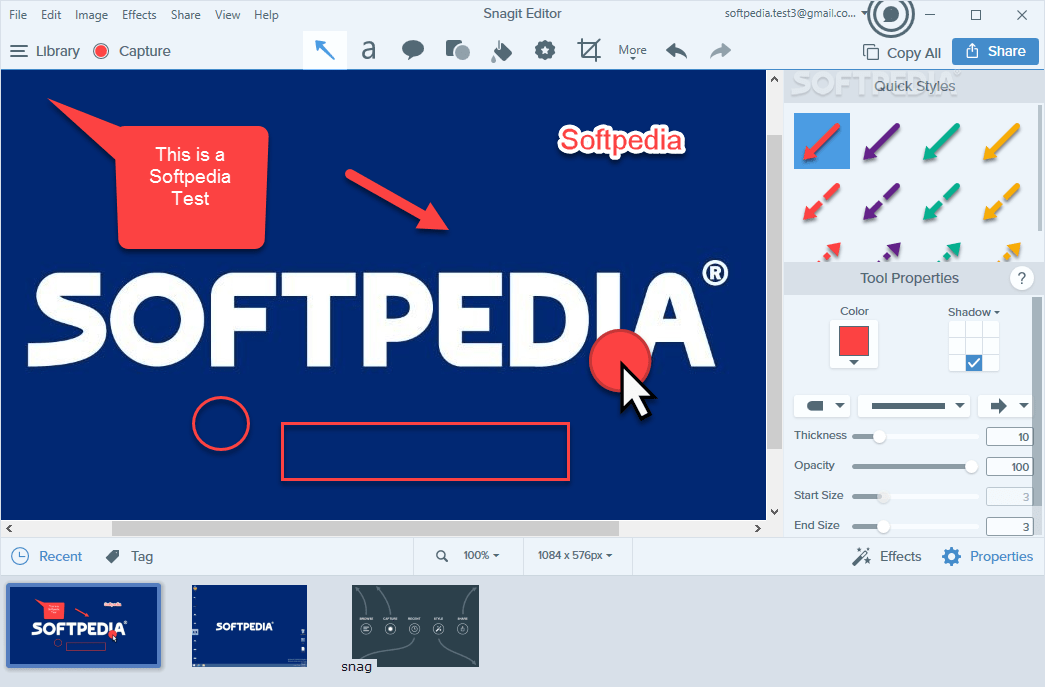Open the Shadow dropdown

point(973,311)
